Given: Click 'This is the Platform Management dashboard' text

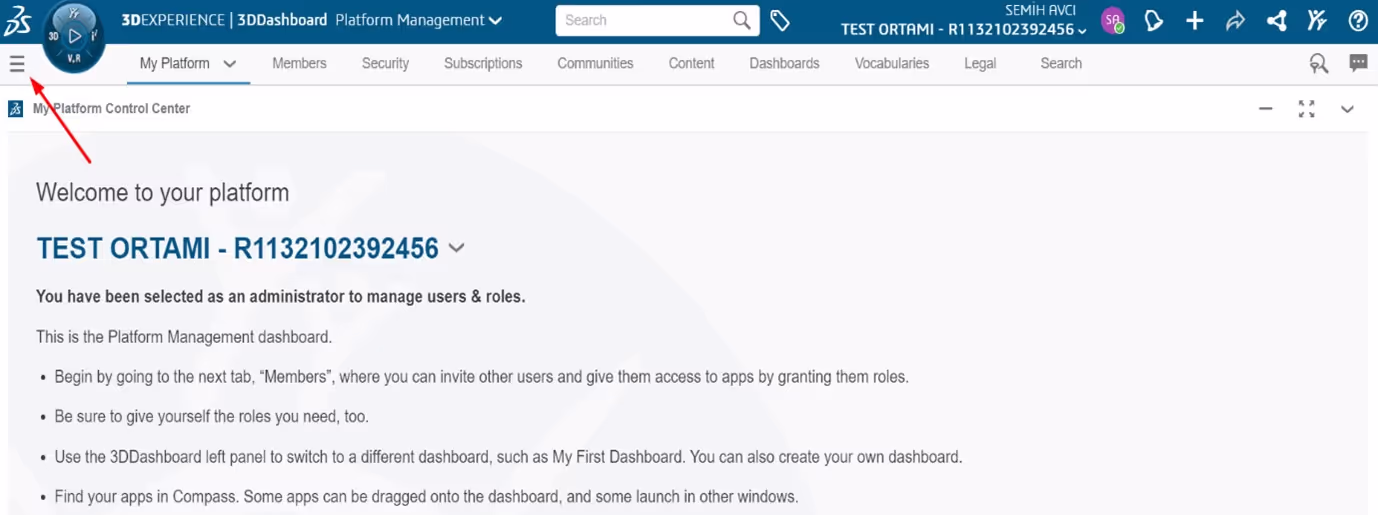Looking at the screenshot, I should [x=184, y=337].
